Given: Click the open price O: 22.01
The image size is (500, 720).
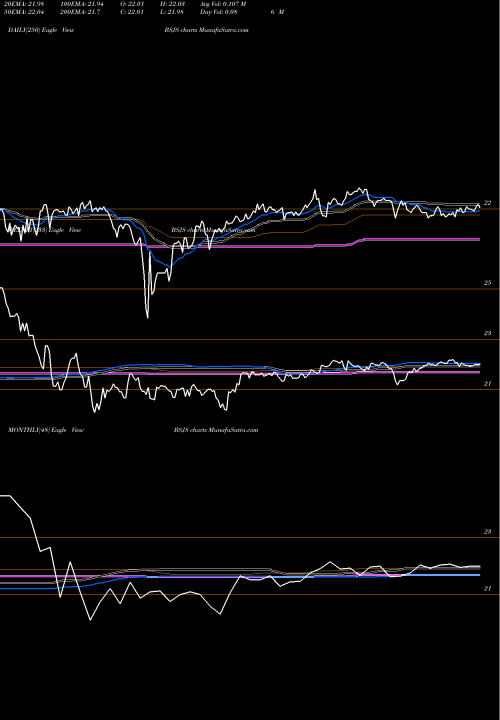Looking at the screenshot, I should coord(132,4).
